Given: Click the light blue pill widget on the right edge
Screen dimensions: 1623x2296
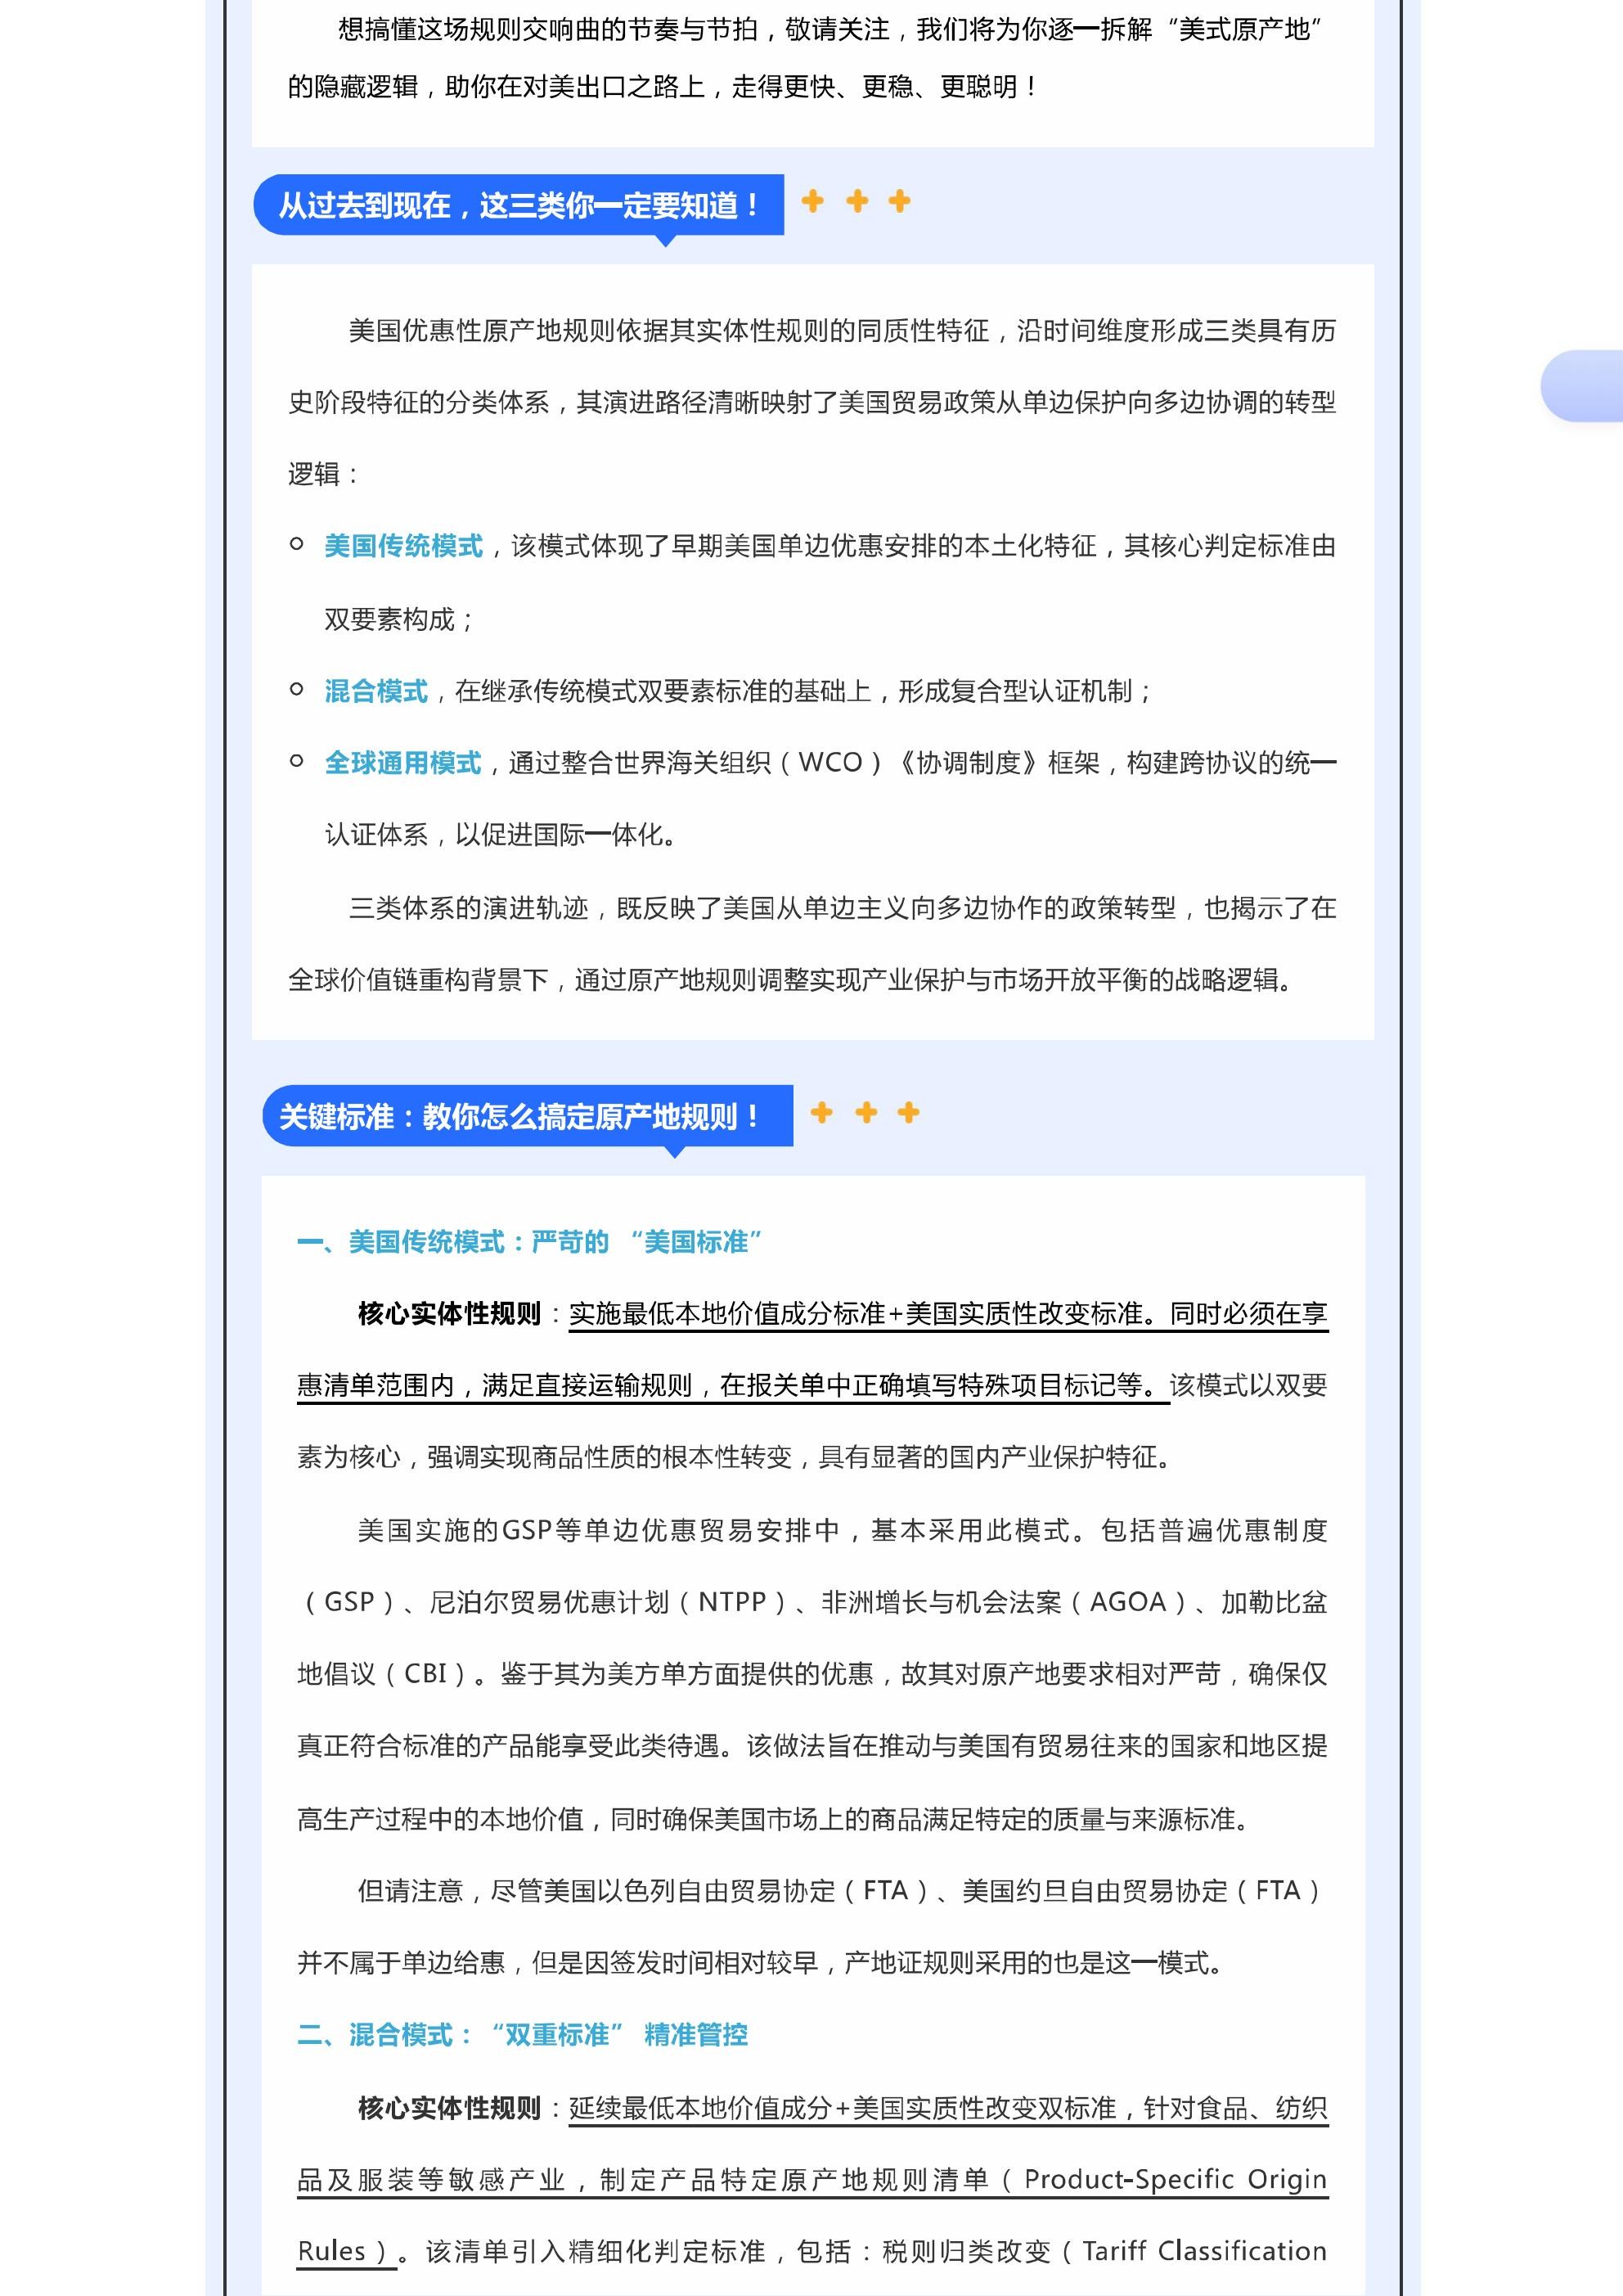Looking at the screenshot, I should pos(1585,388).
